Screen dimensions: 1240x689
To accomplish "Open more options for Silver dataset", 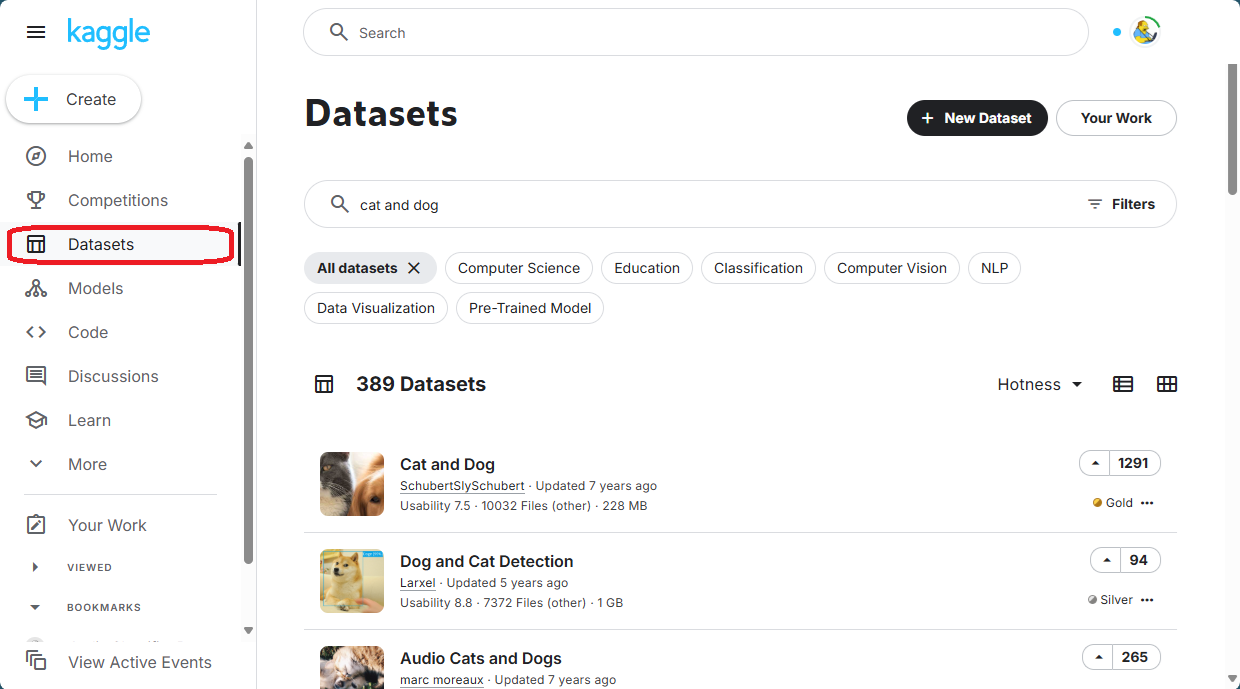I will (1147, 600).
